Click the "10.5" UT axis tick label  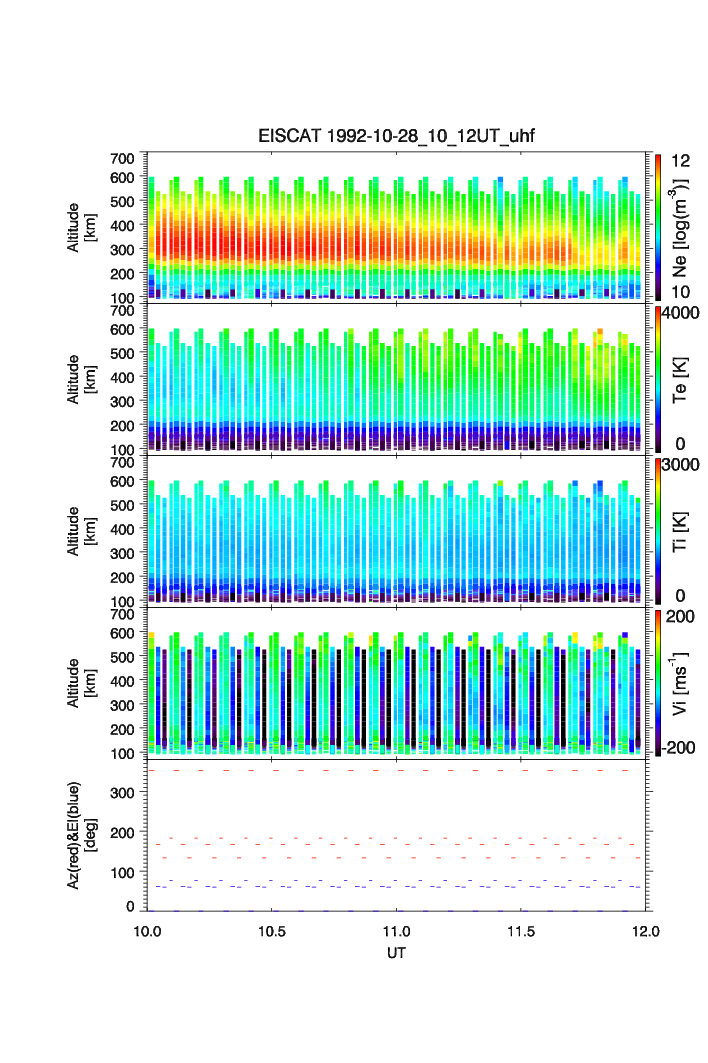click(271, 931)
